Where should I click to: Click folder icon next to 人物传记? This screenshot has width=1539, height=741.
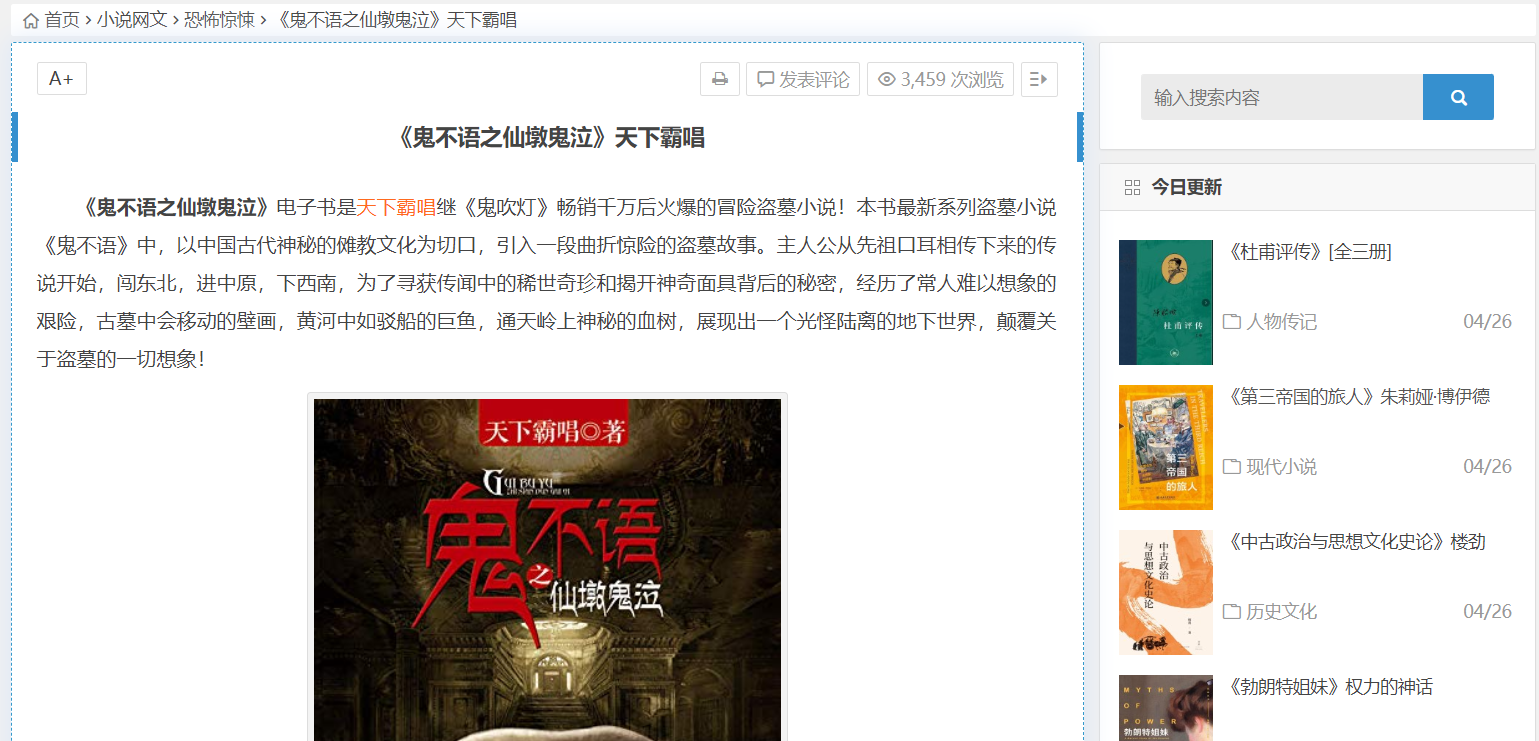1232,321
